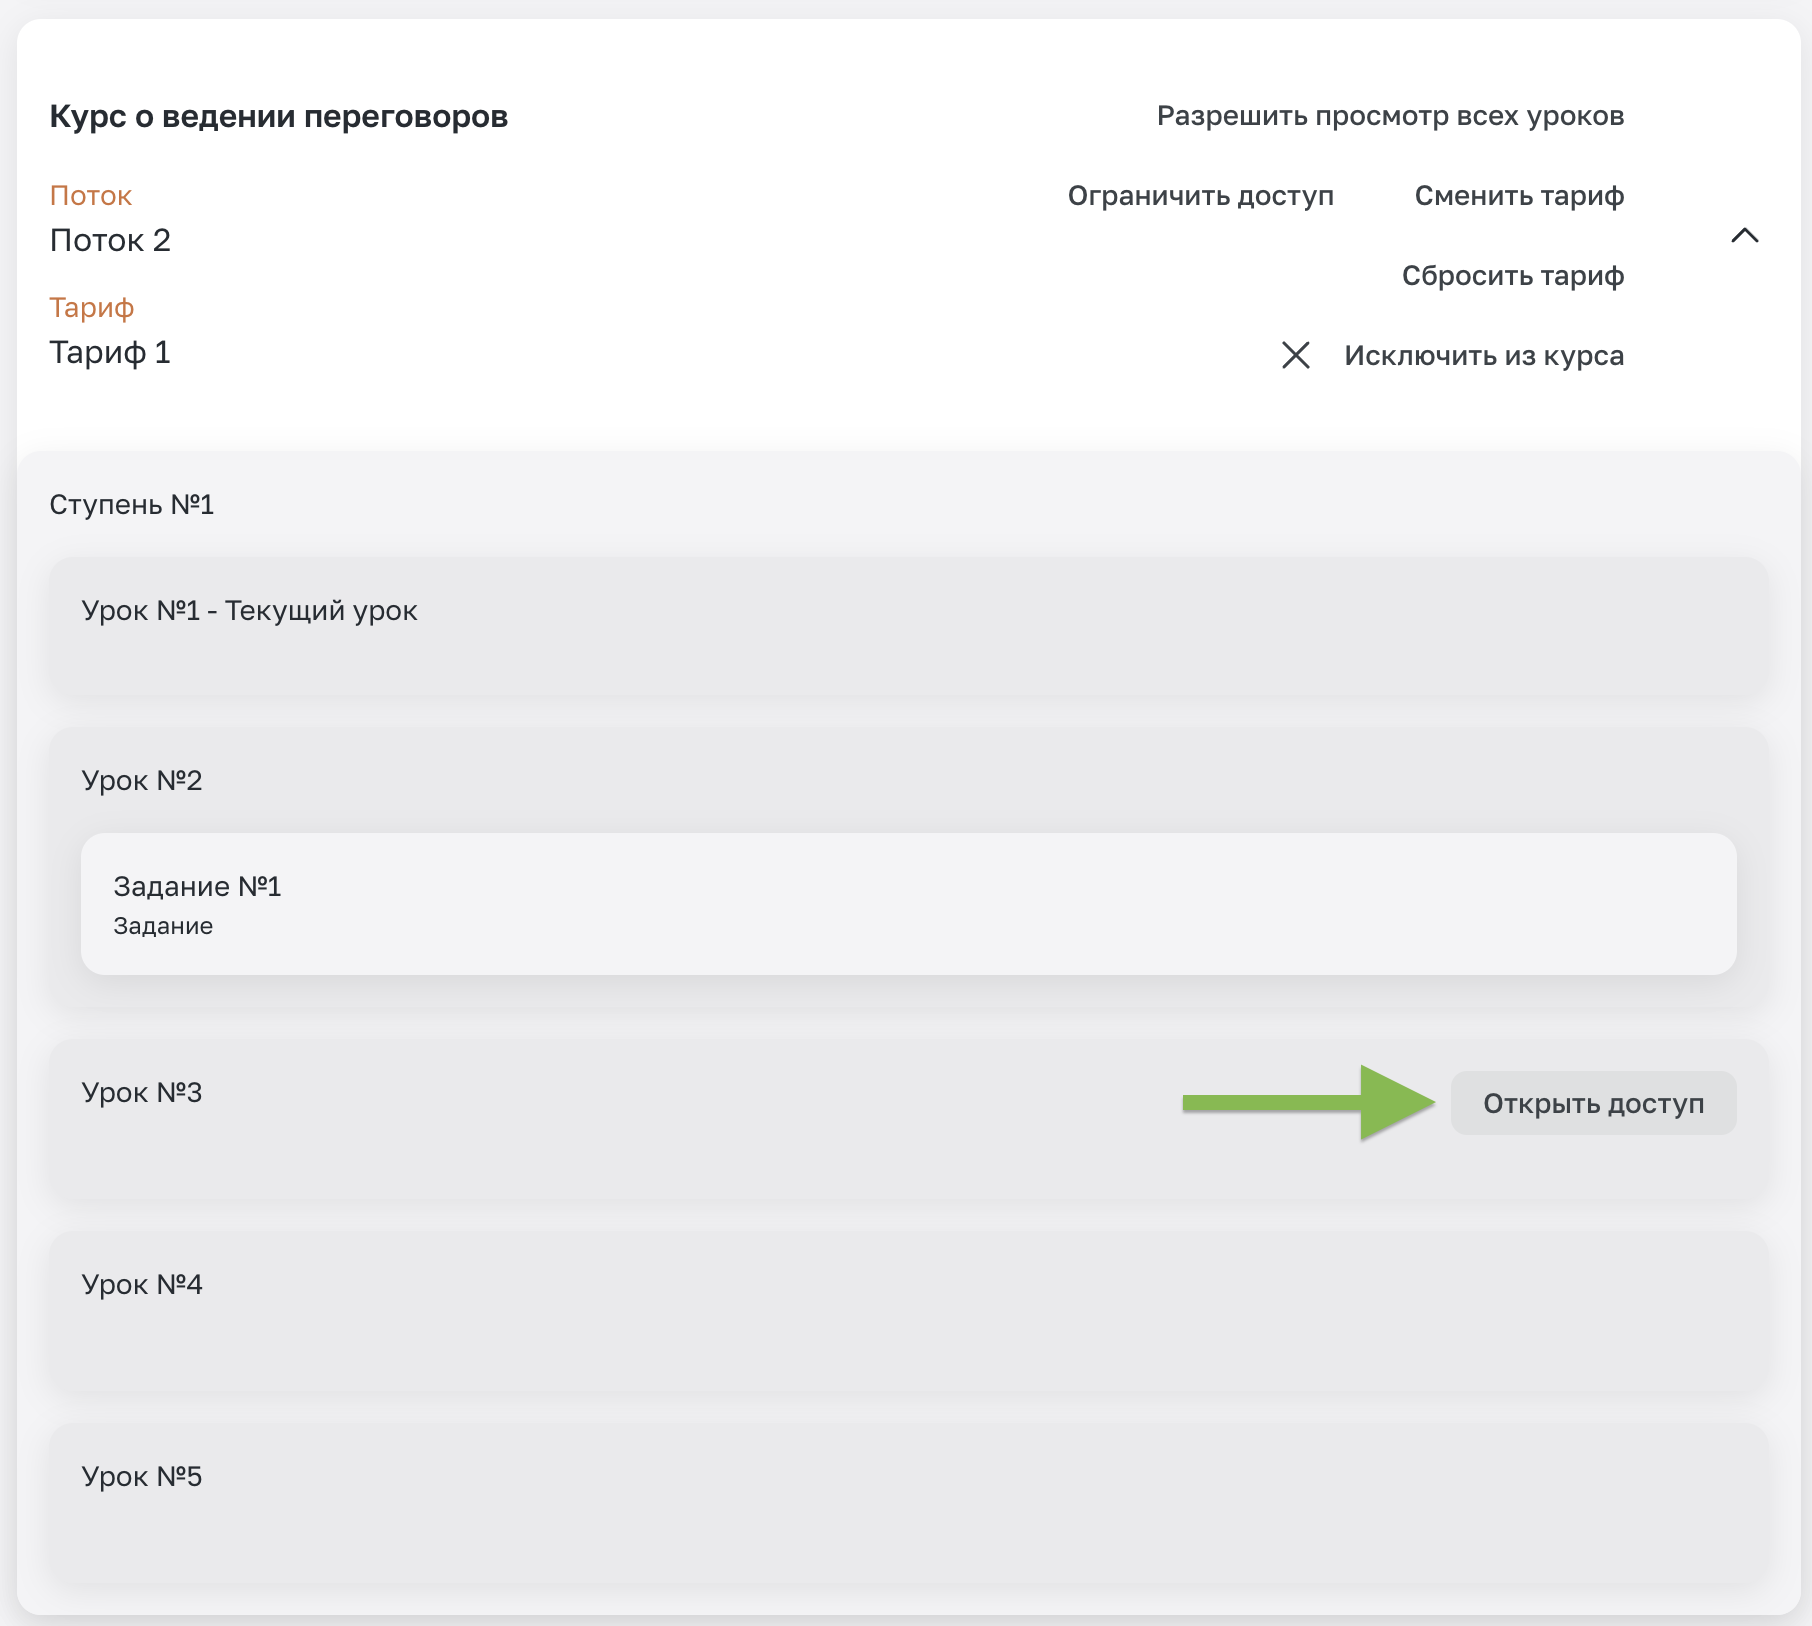Select the Урок №3 row title
This screenshot has height=1626, width=1812.
[x=142, y=1092]
